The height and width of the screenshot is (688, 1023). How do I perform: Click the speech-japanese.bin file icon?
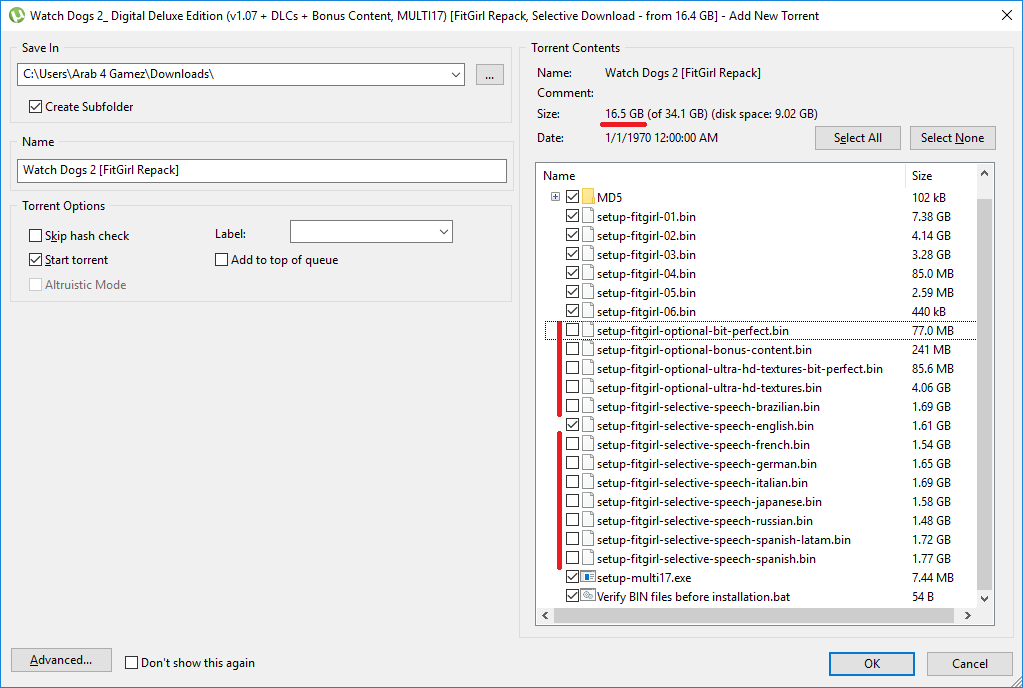(588, 501)
